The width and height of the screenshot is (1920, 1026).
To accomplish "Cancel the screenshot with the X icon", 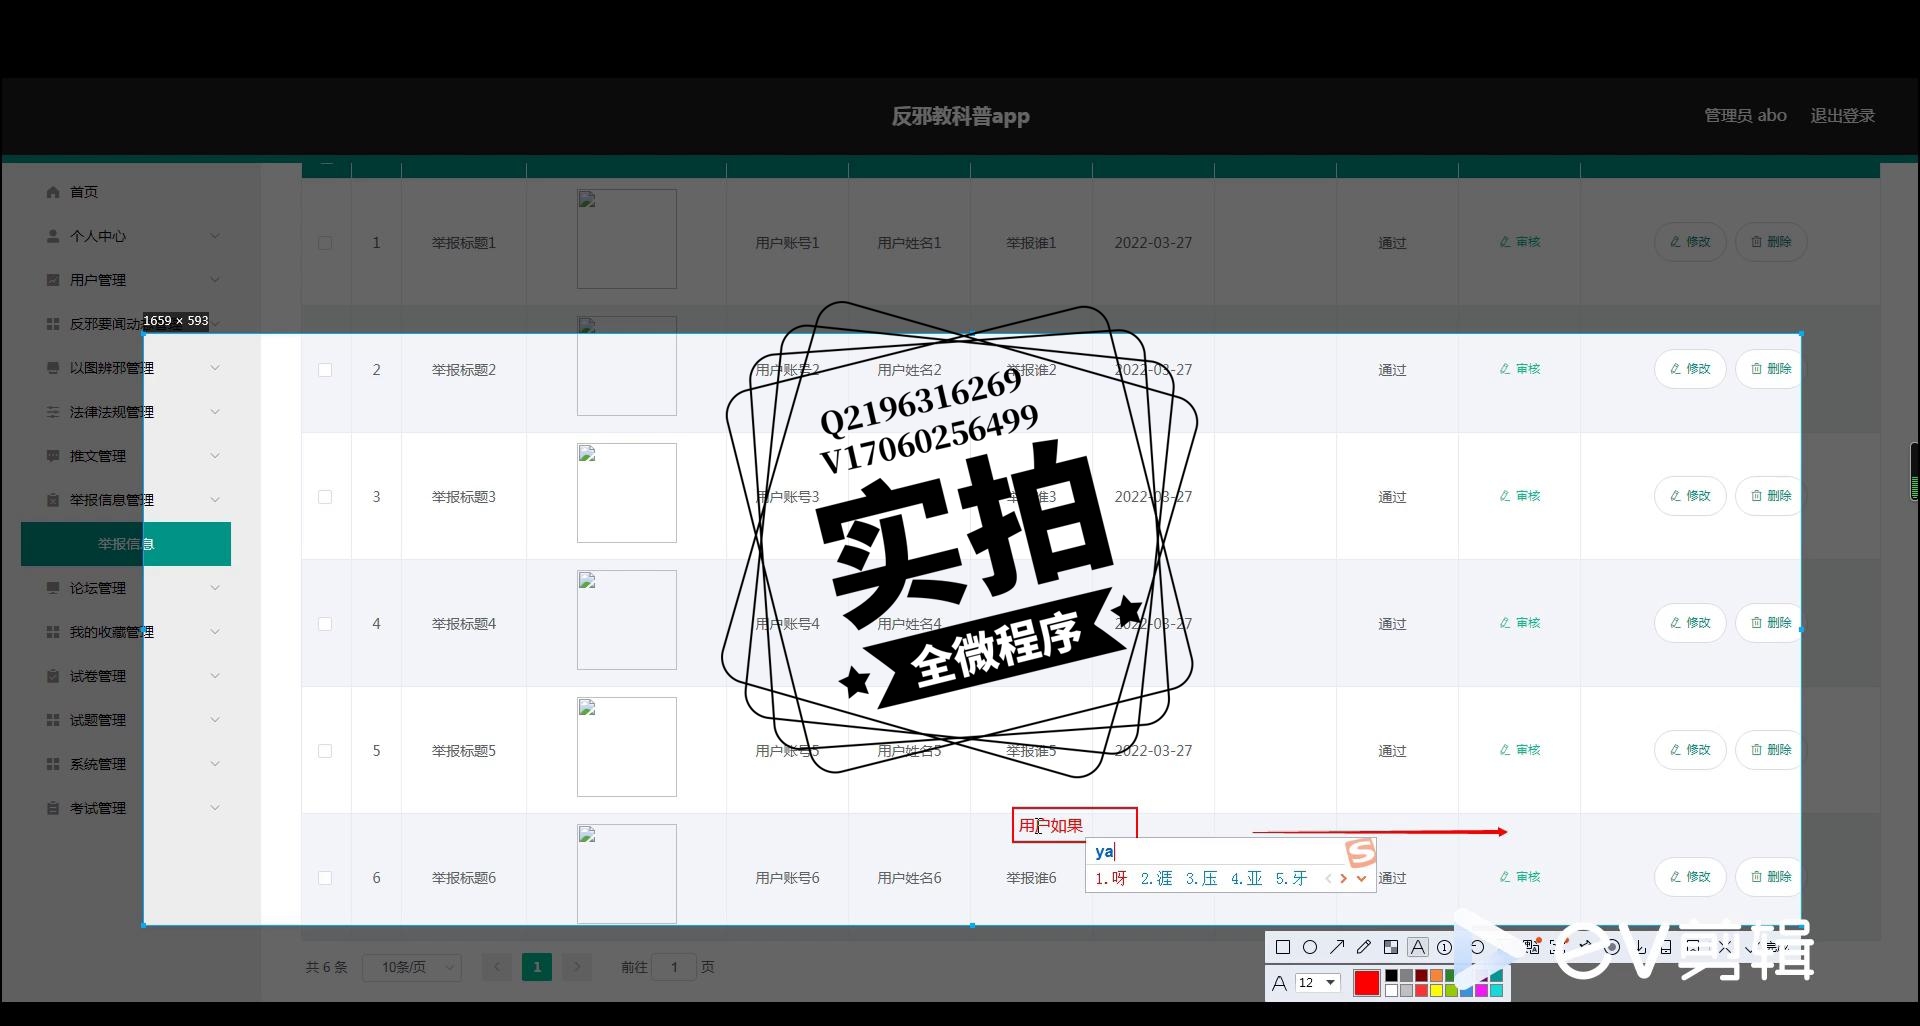I will [x=1724, y=947].
